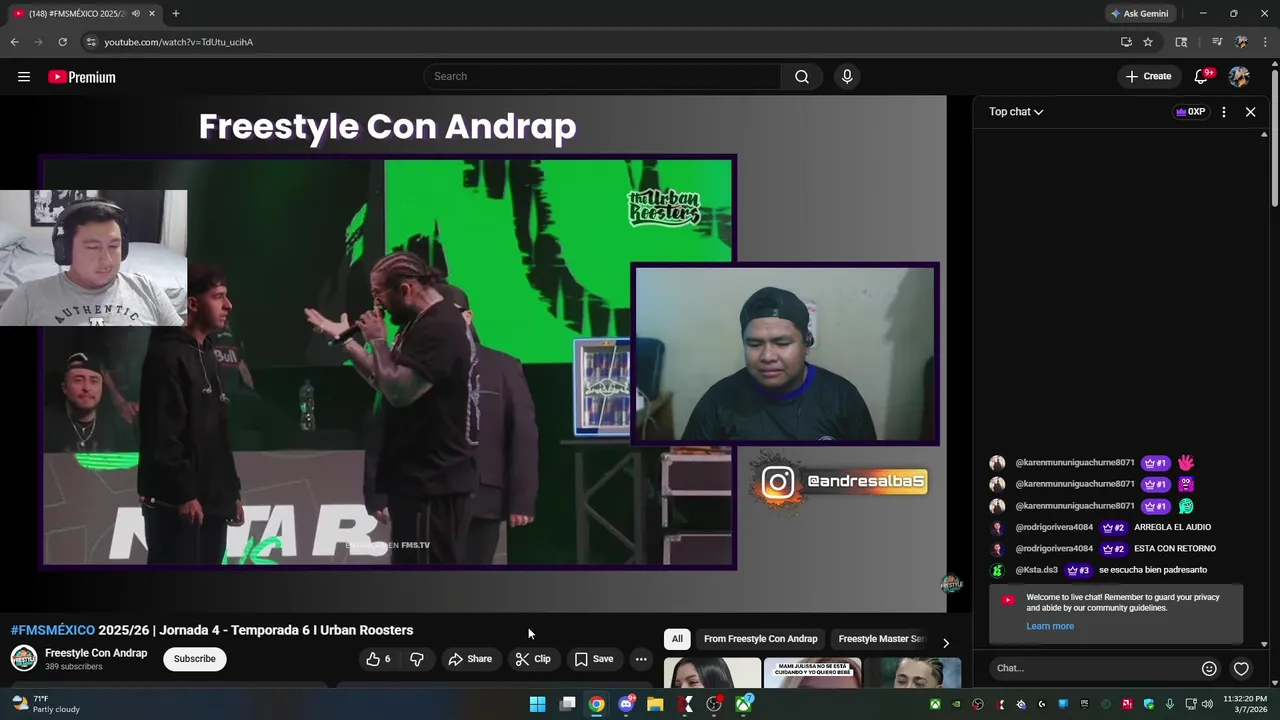Viewport: 1280px width, 720px height.
Task: Send a heart reaction in chat
Action: point(1241,668)
